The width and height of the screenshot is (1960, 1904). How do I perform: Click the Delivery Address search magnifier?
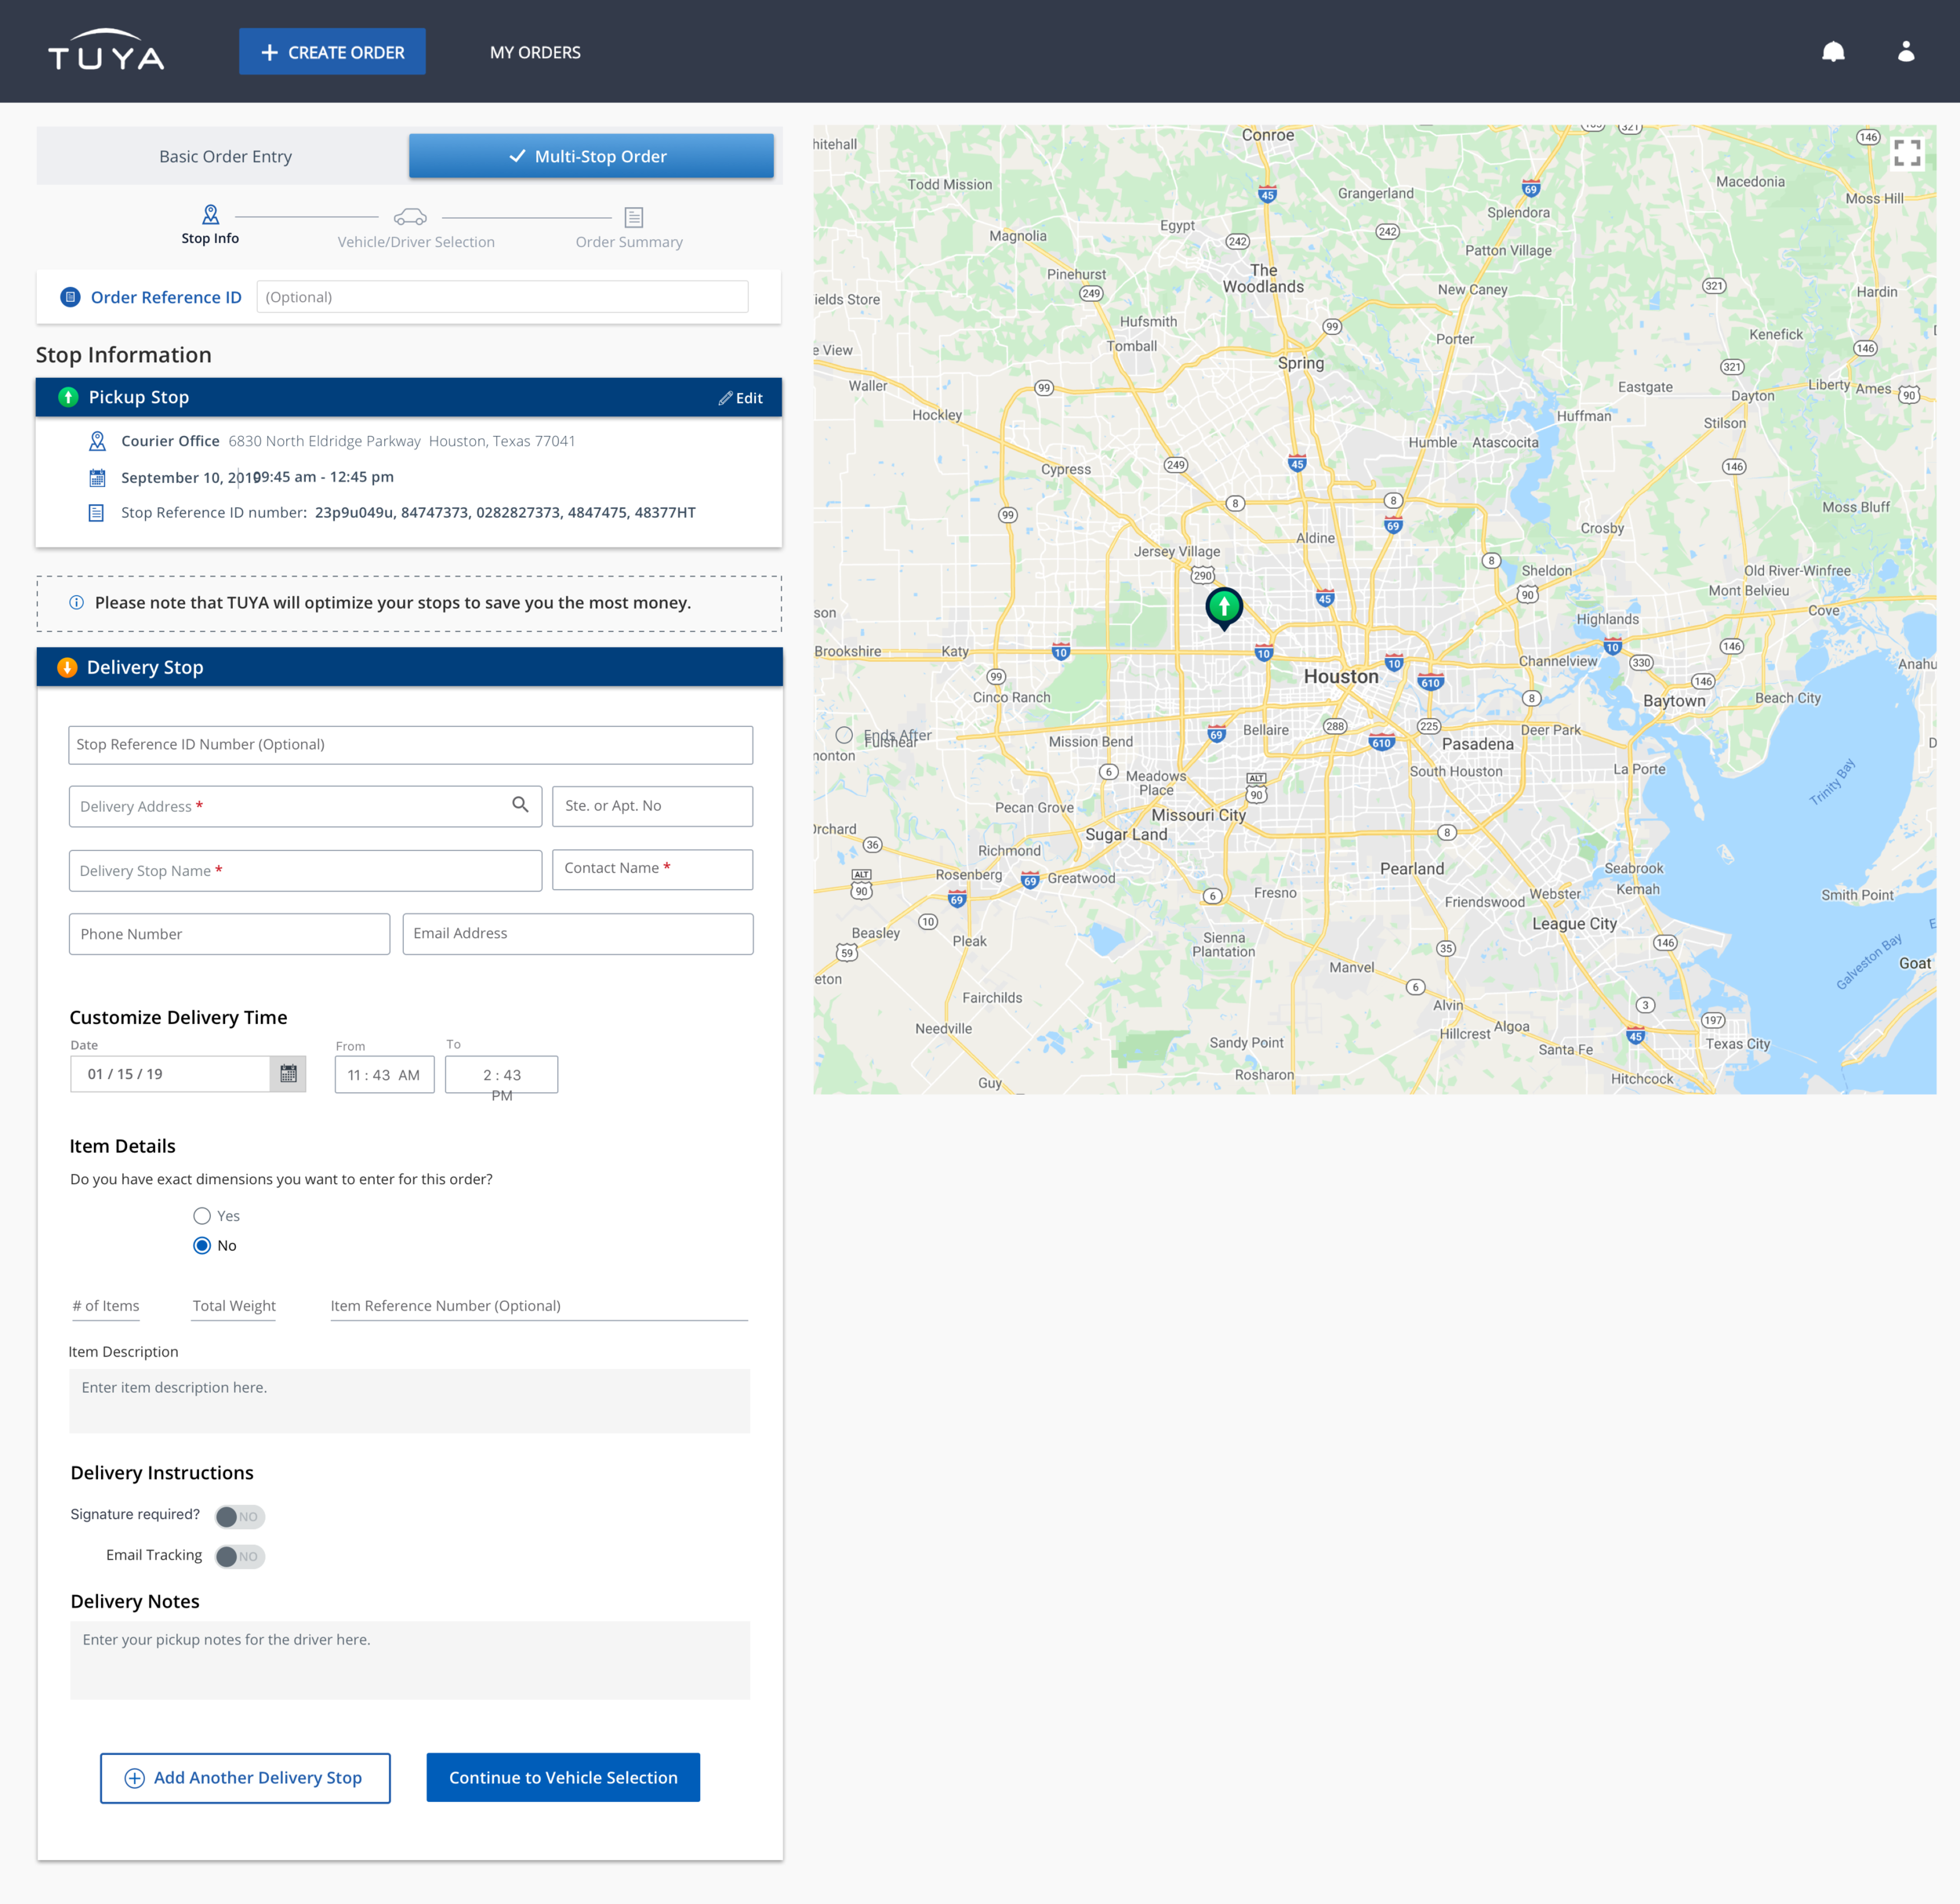click(x=520, y=804)
